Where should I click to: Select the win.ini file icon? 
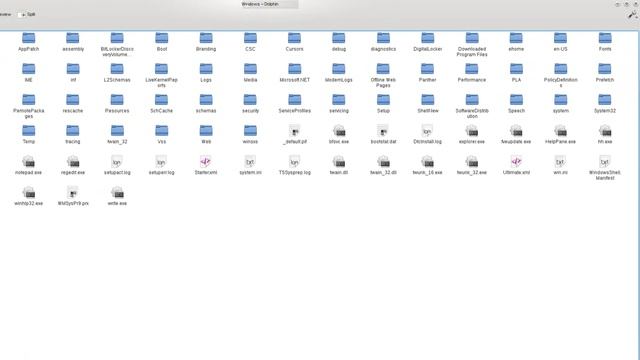pos(560,162)
